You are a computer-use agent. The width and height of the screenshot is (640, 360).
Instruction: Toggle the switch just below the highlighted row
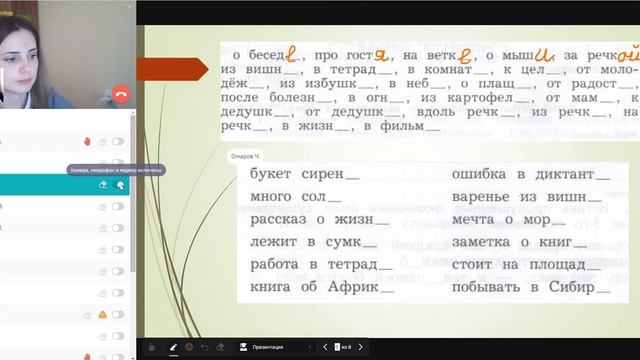pyautogui.click(x=118, y=207)
